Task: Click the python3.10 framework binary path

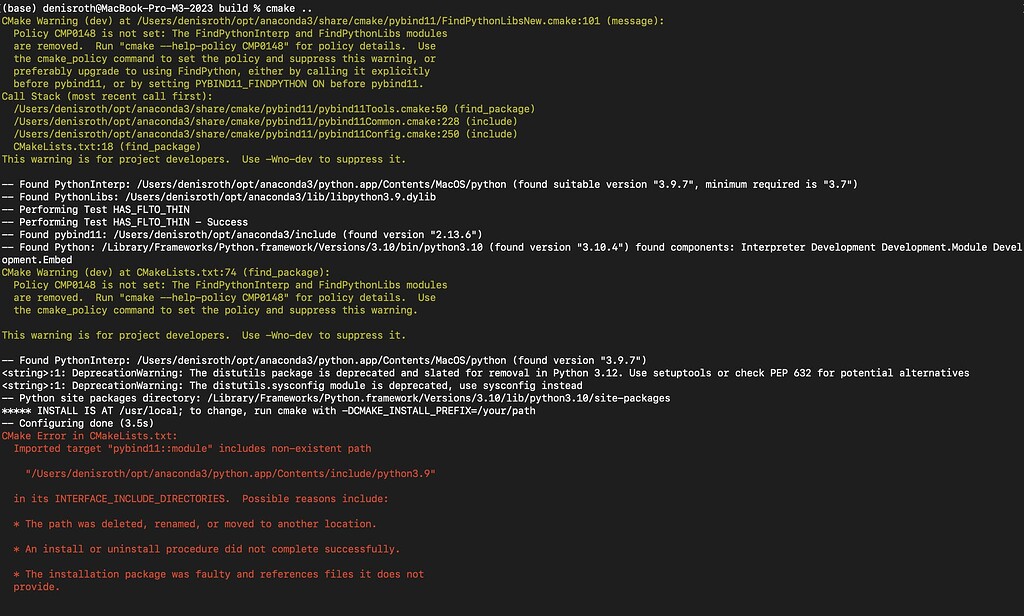Action: 292,248
